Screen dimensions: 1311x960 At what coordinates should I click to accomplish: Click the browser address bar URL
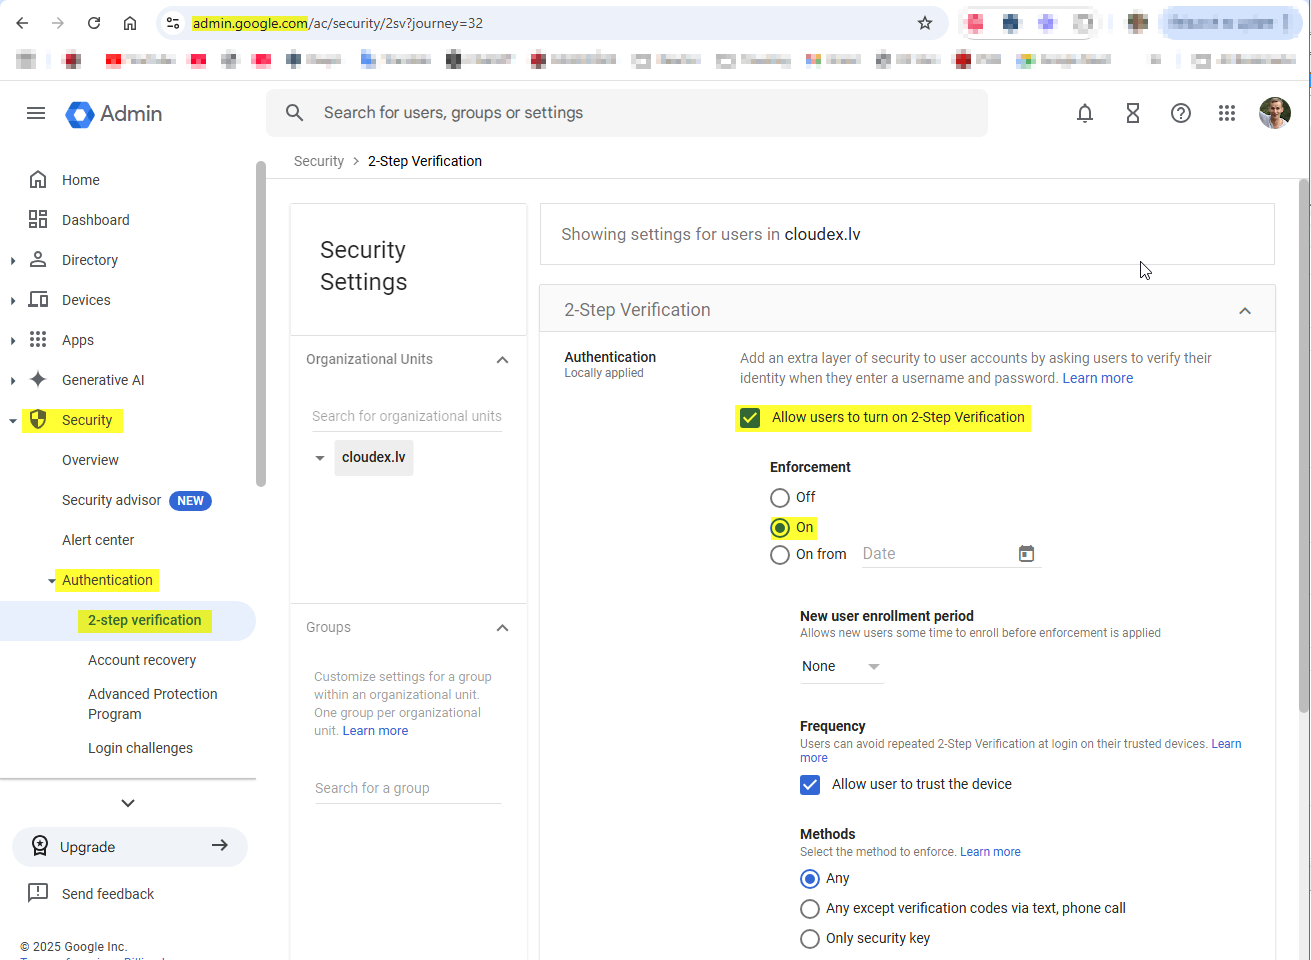coord(337,23)
